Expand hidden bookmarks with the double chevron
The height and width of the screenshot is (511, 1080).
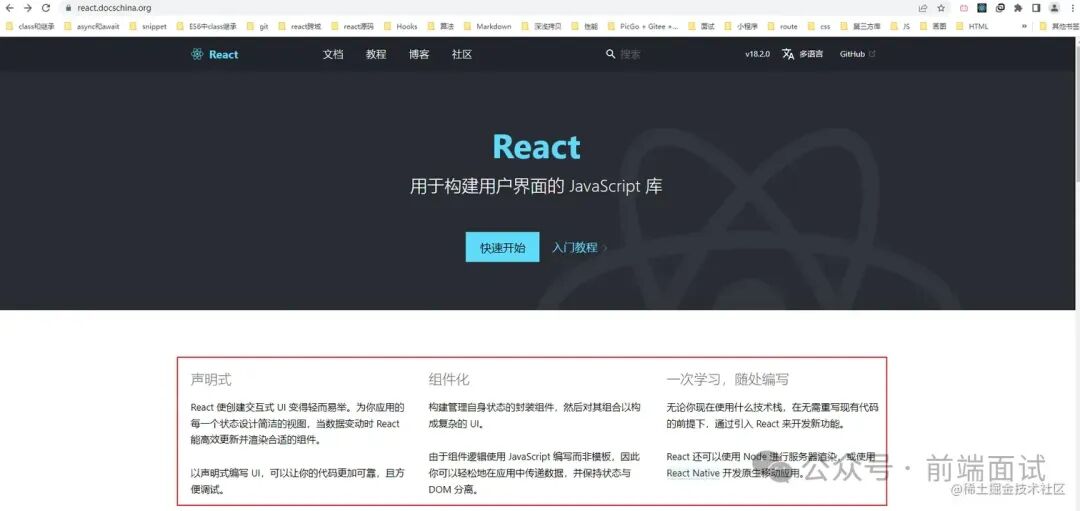point(1024,26)
